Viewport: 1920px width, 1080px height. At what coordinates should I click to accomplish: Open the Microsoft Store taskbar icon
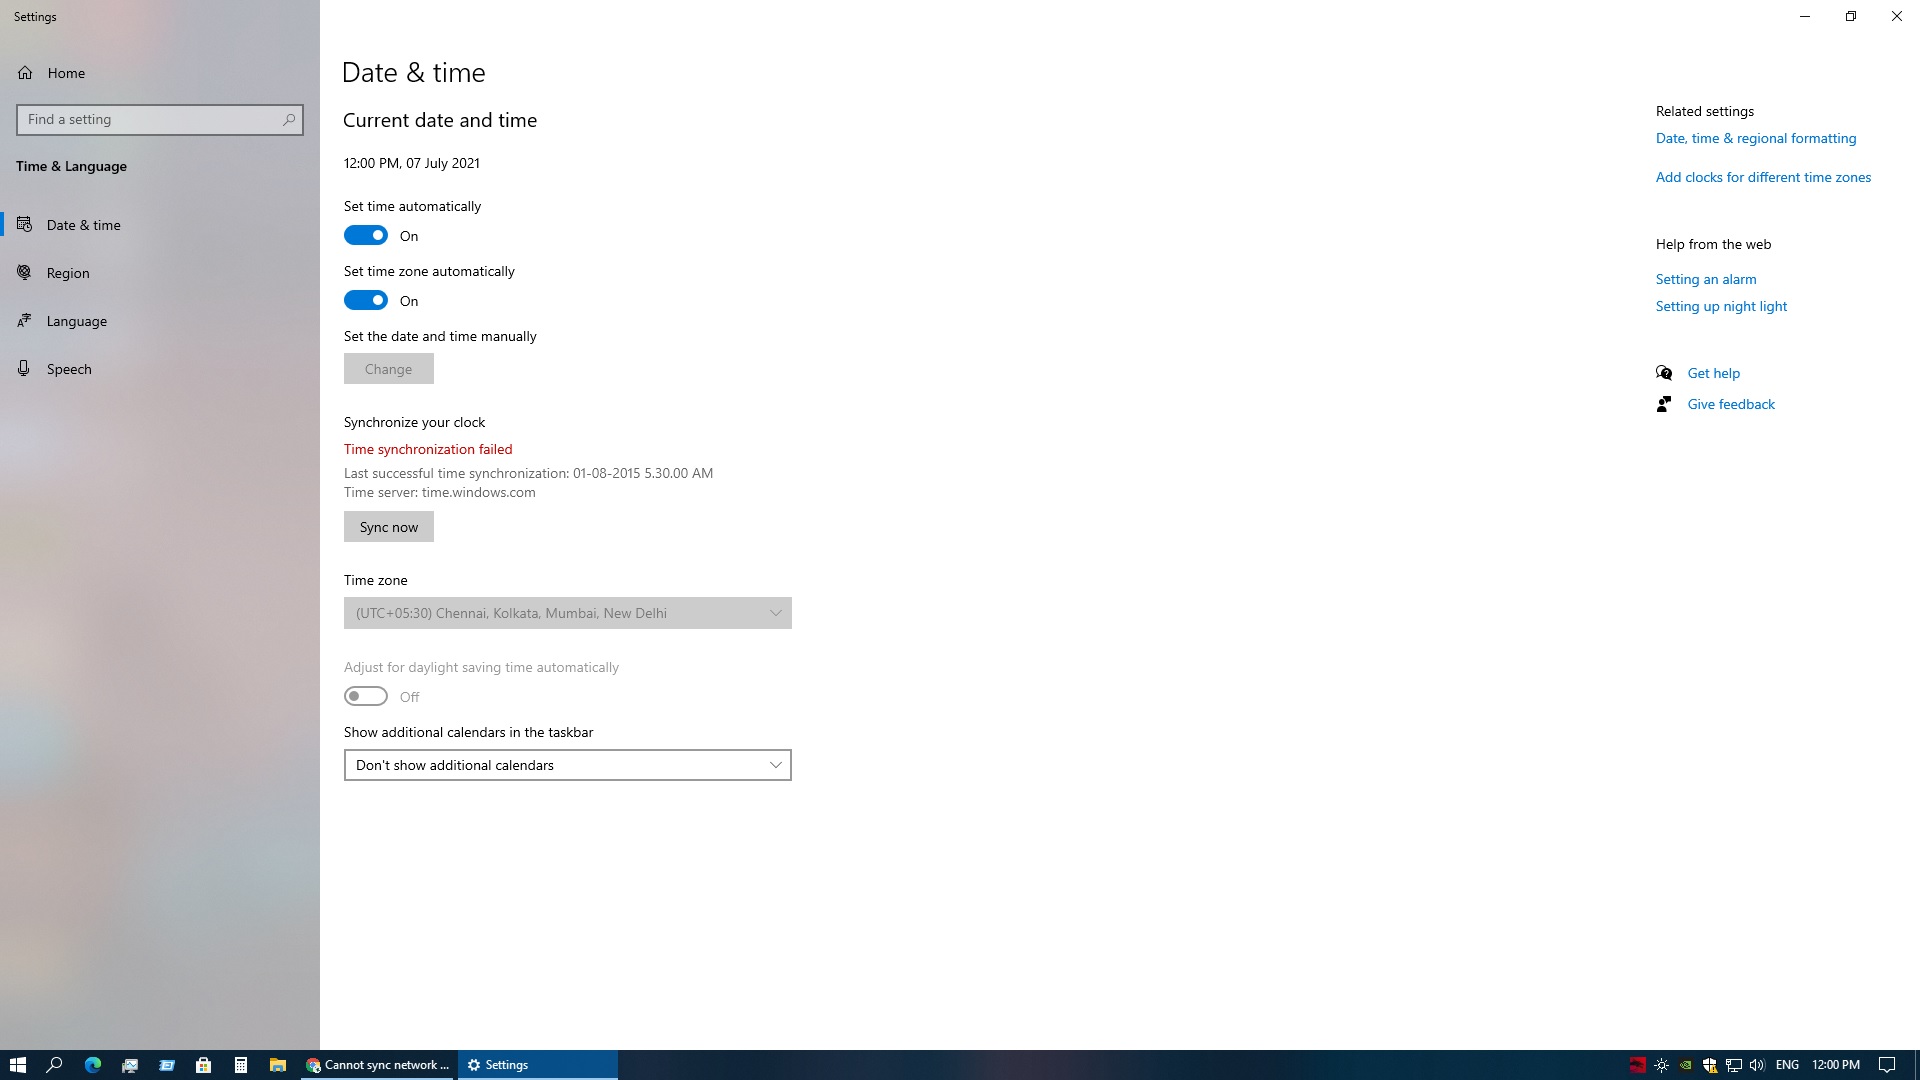tap(204, 1065)
